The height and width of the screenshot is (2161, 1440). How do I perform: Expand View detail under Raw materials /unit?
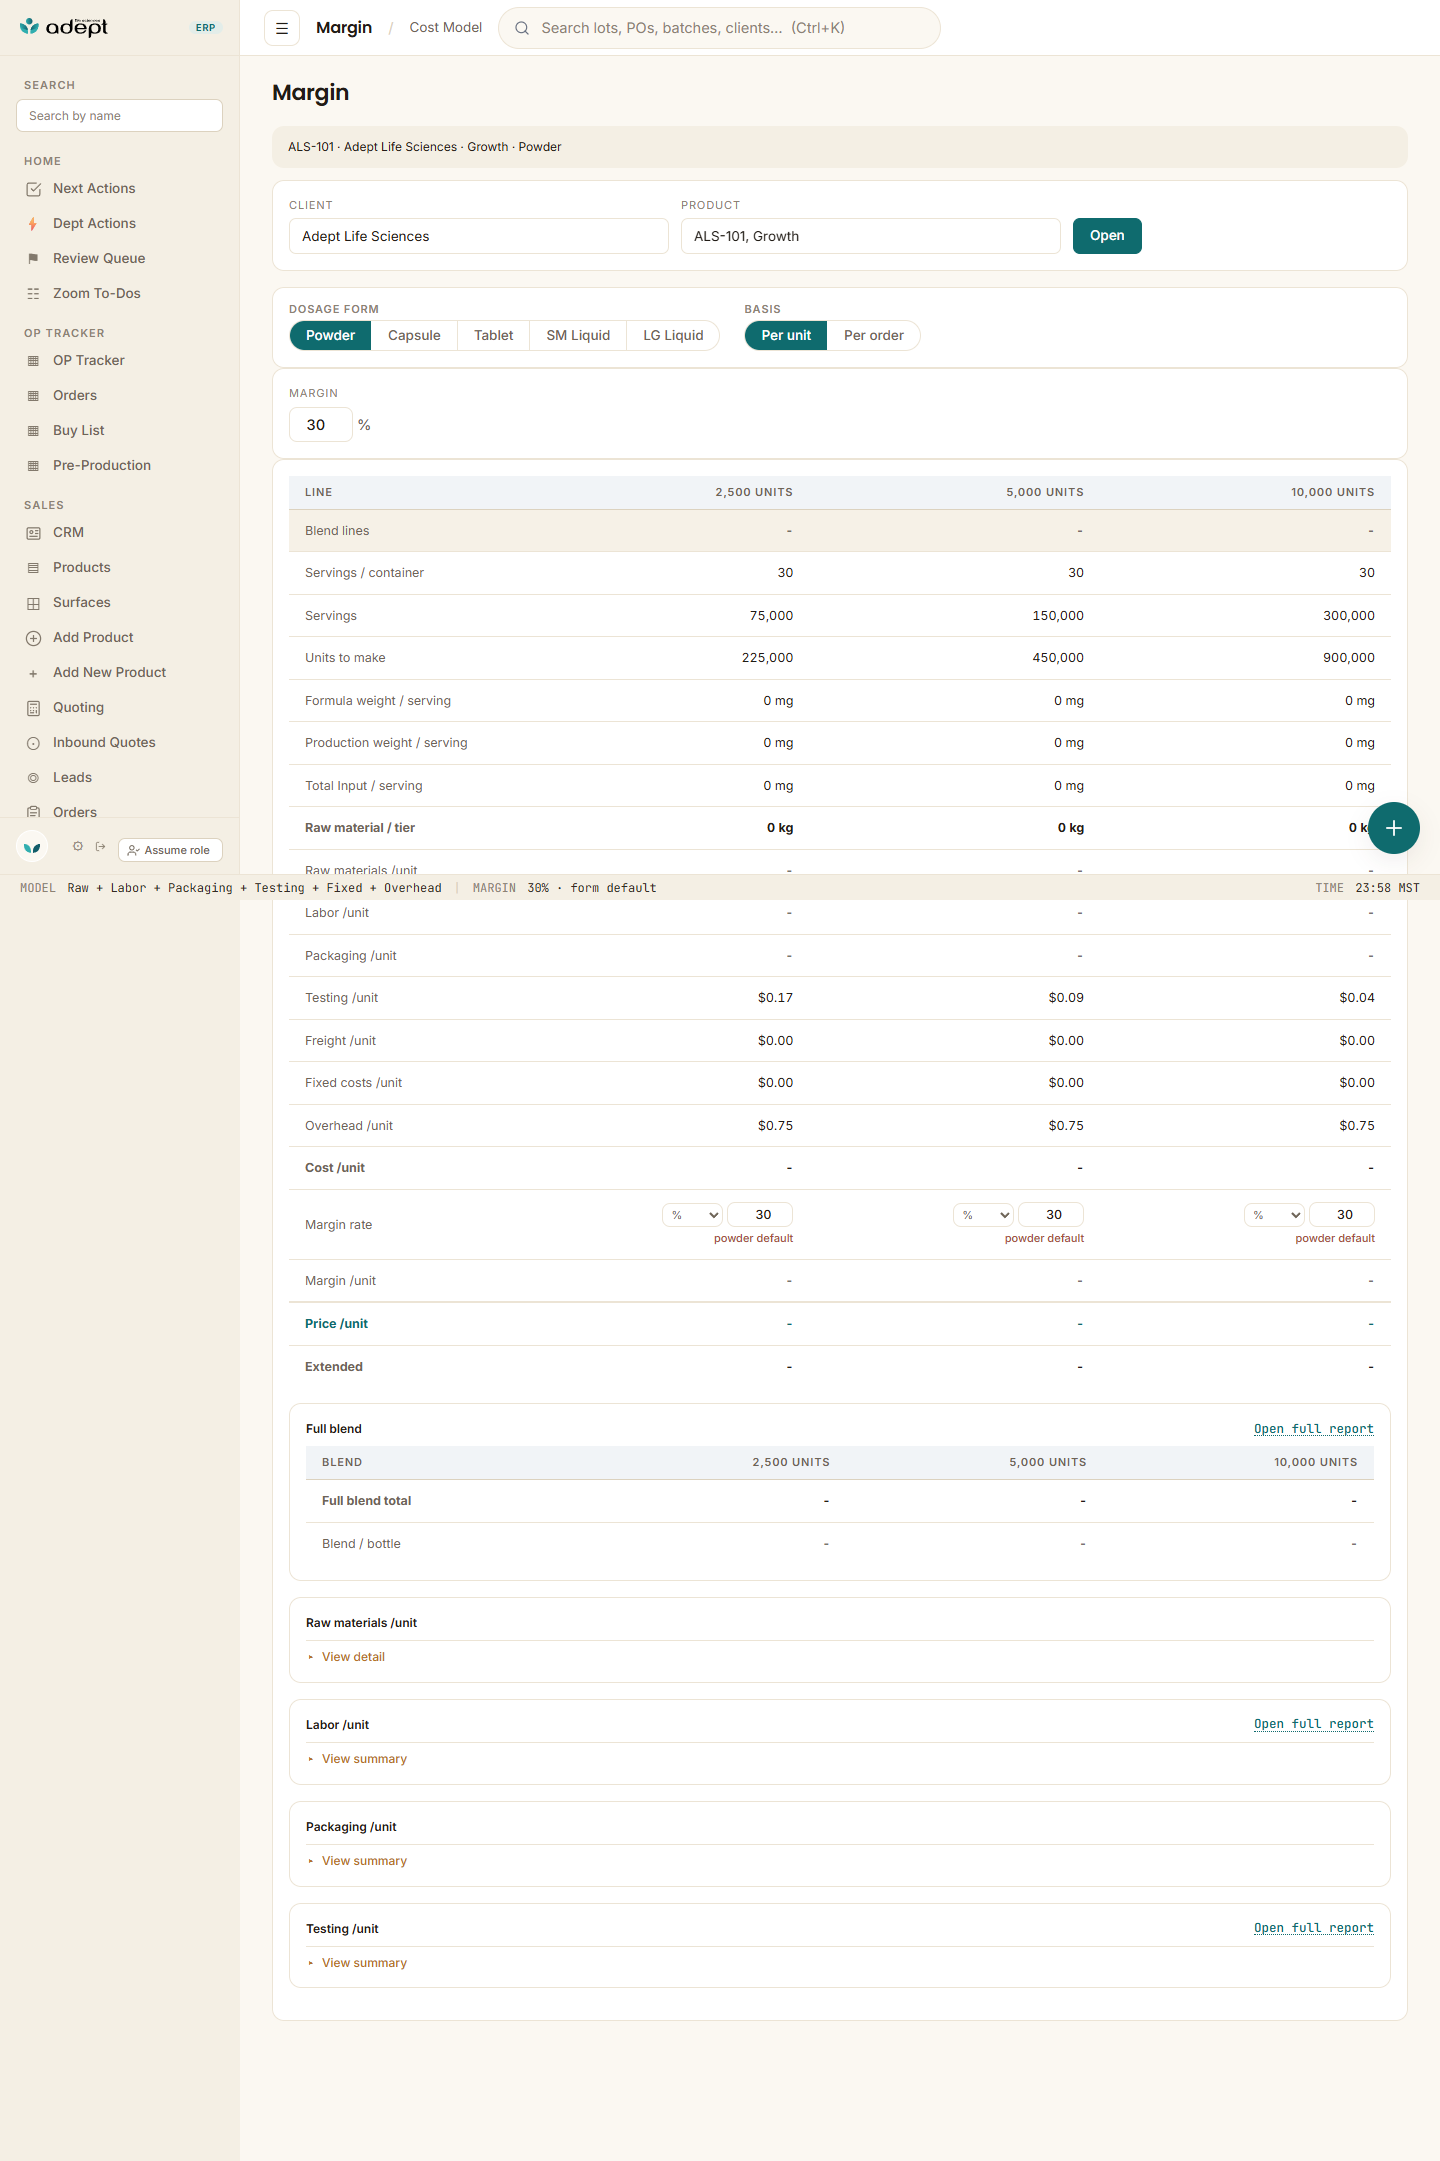pyautogui.click(x=353, y=1657)
